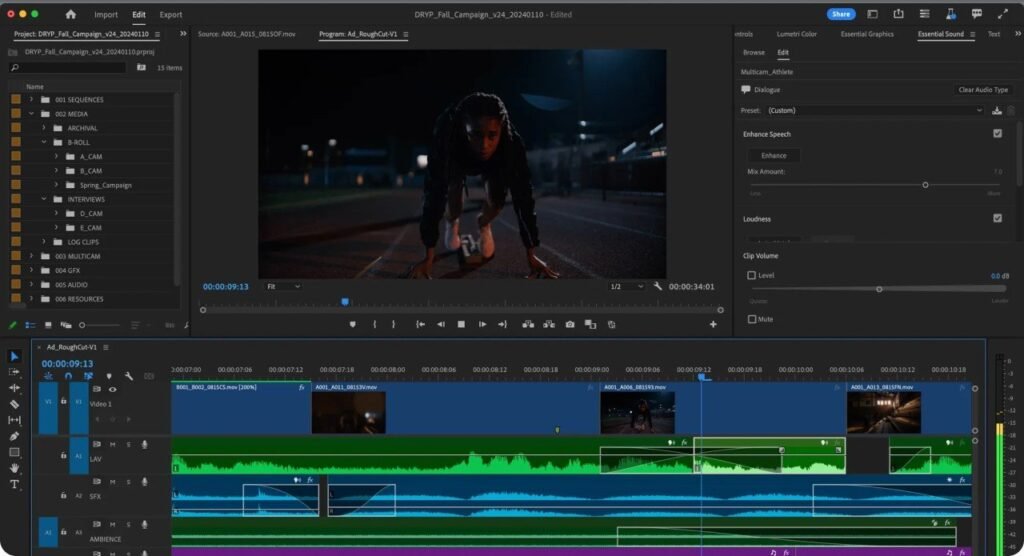This screenshot has width=1024, height=556.
Task: Click the Extract button
Action: [x=549, y=324]
